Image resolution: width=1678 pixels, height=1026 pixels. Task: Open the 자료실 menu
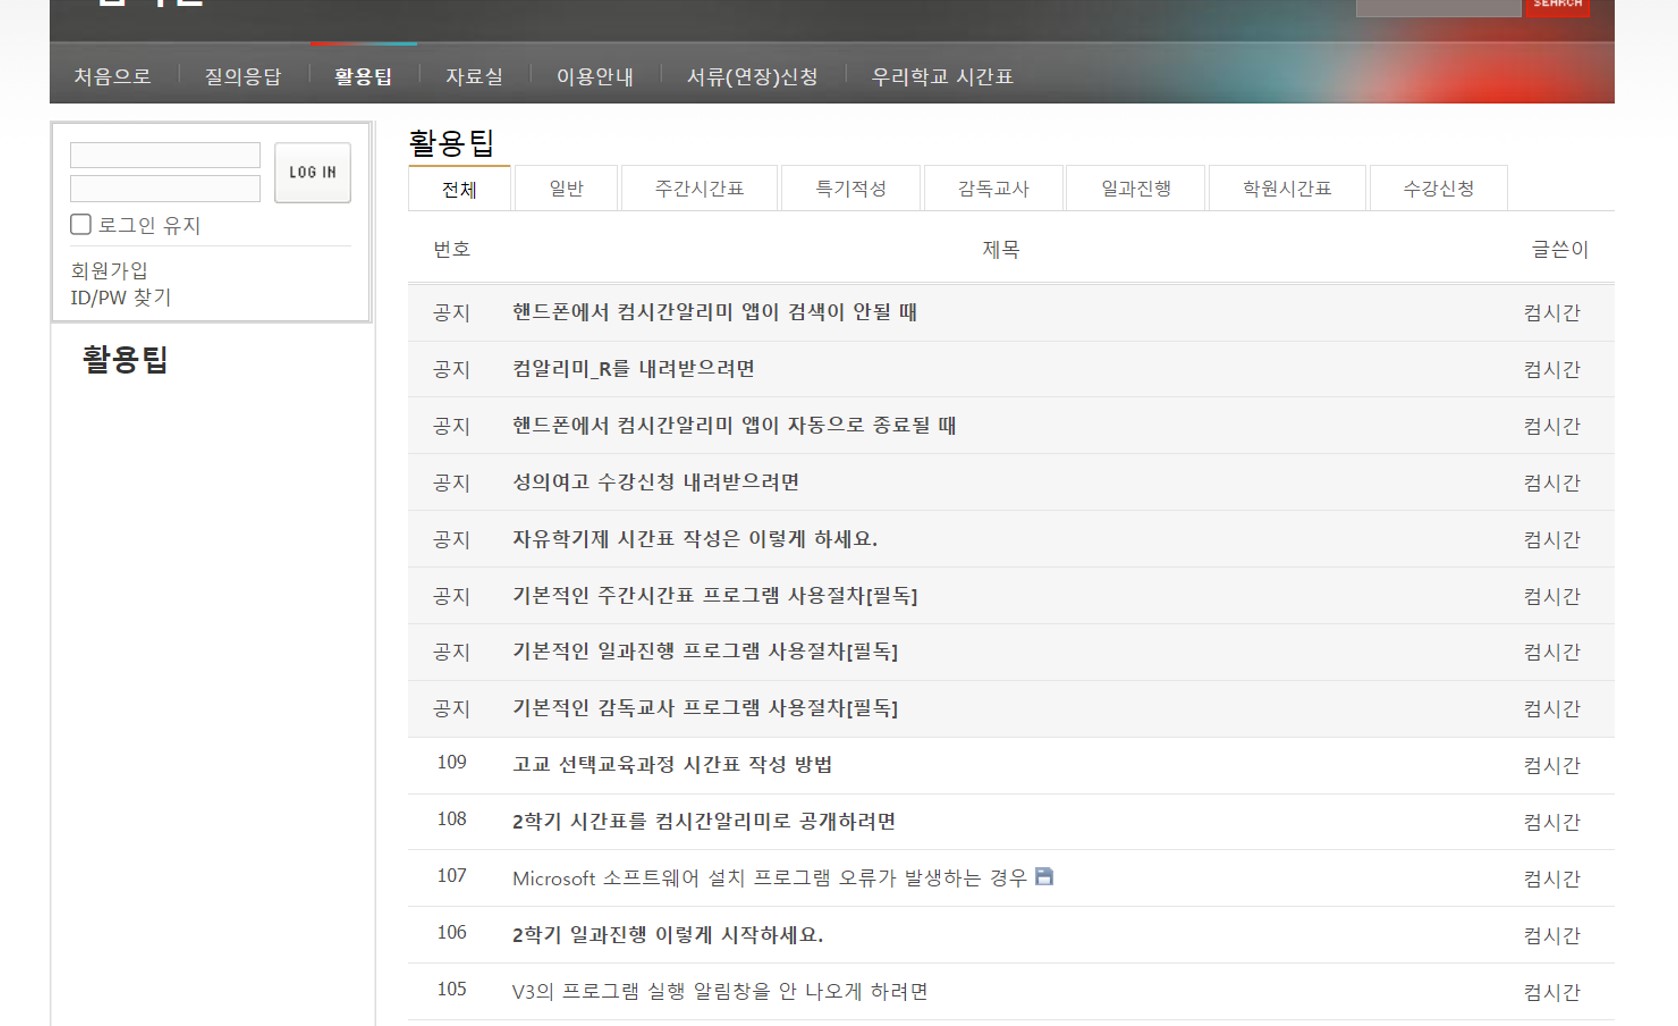click(474, 77)
